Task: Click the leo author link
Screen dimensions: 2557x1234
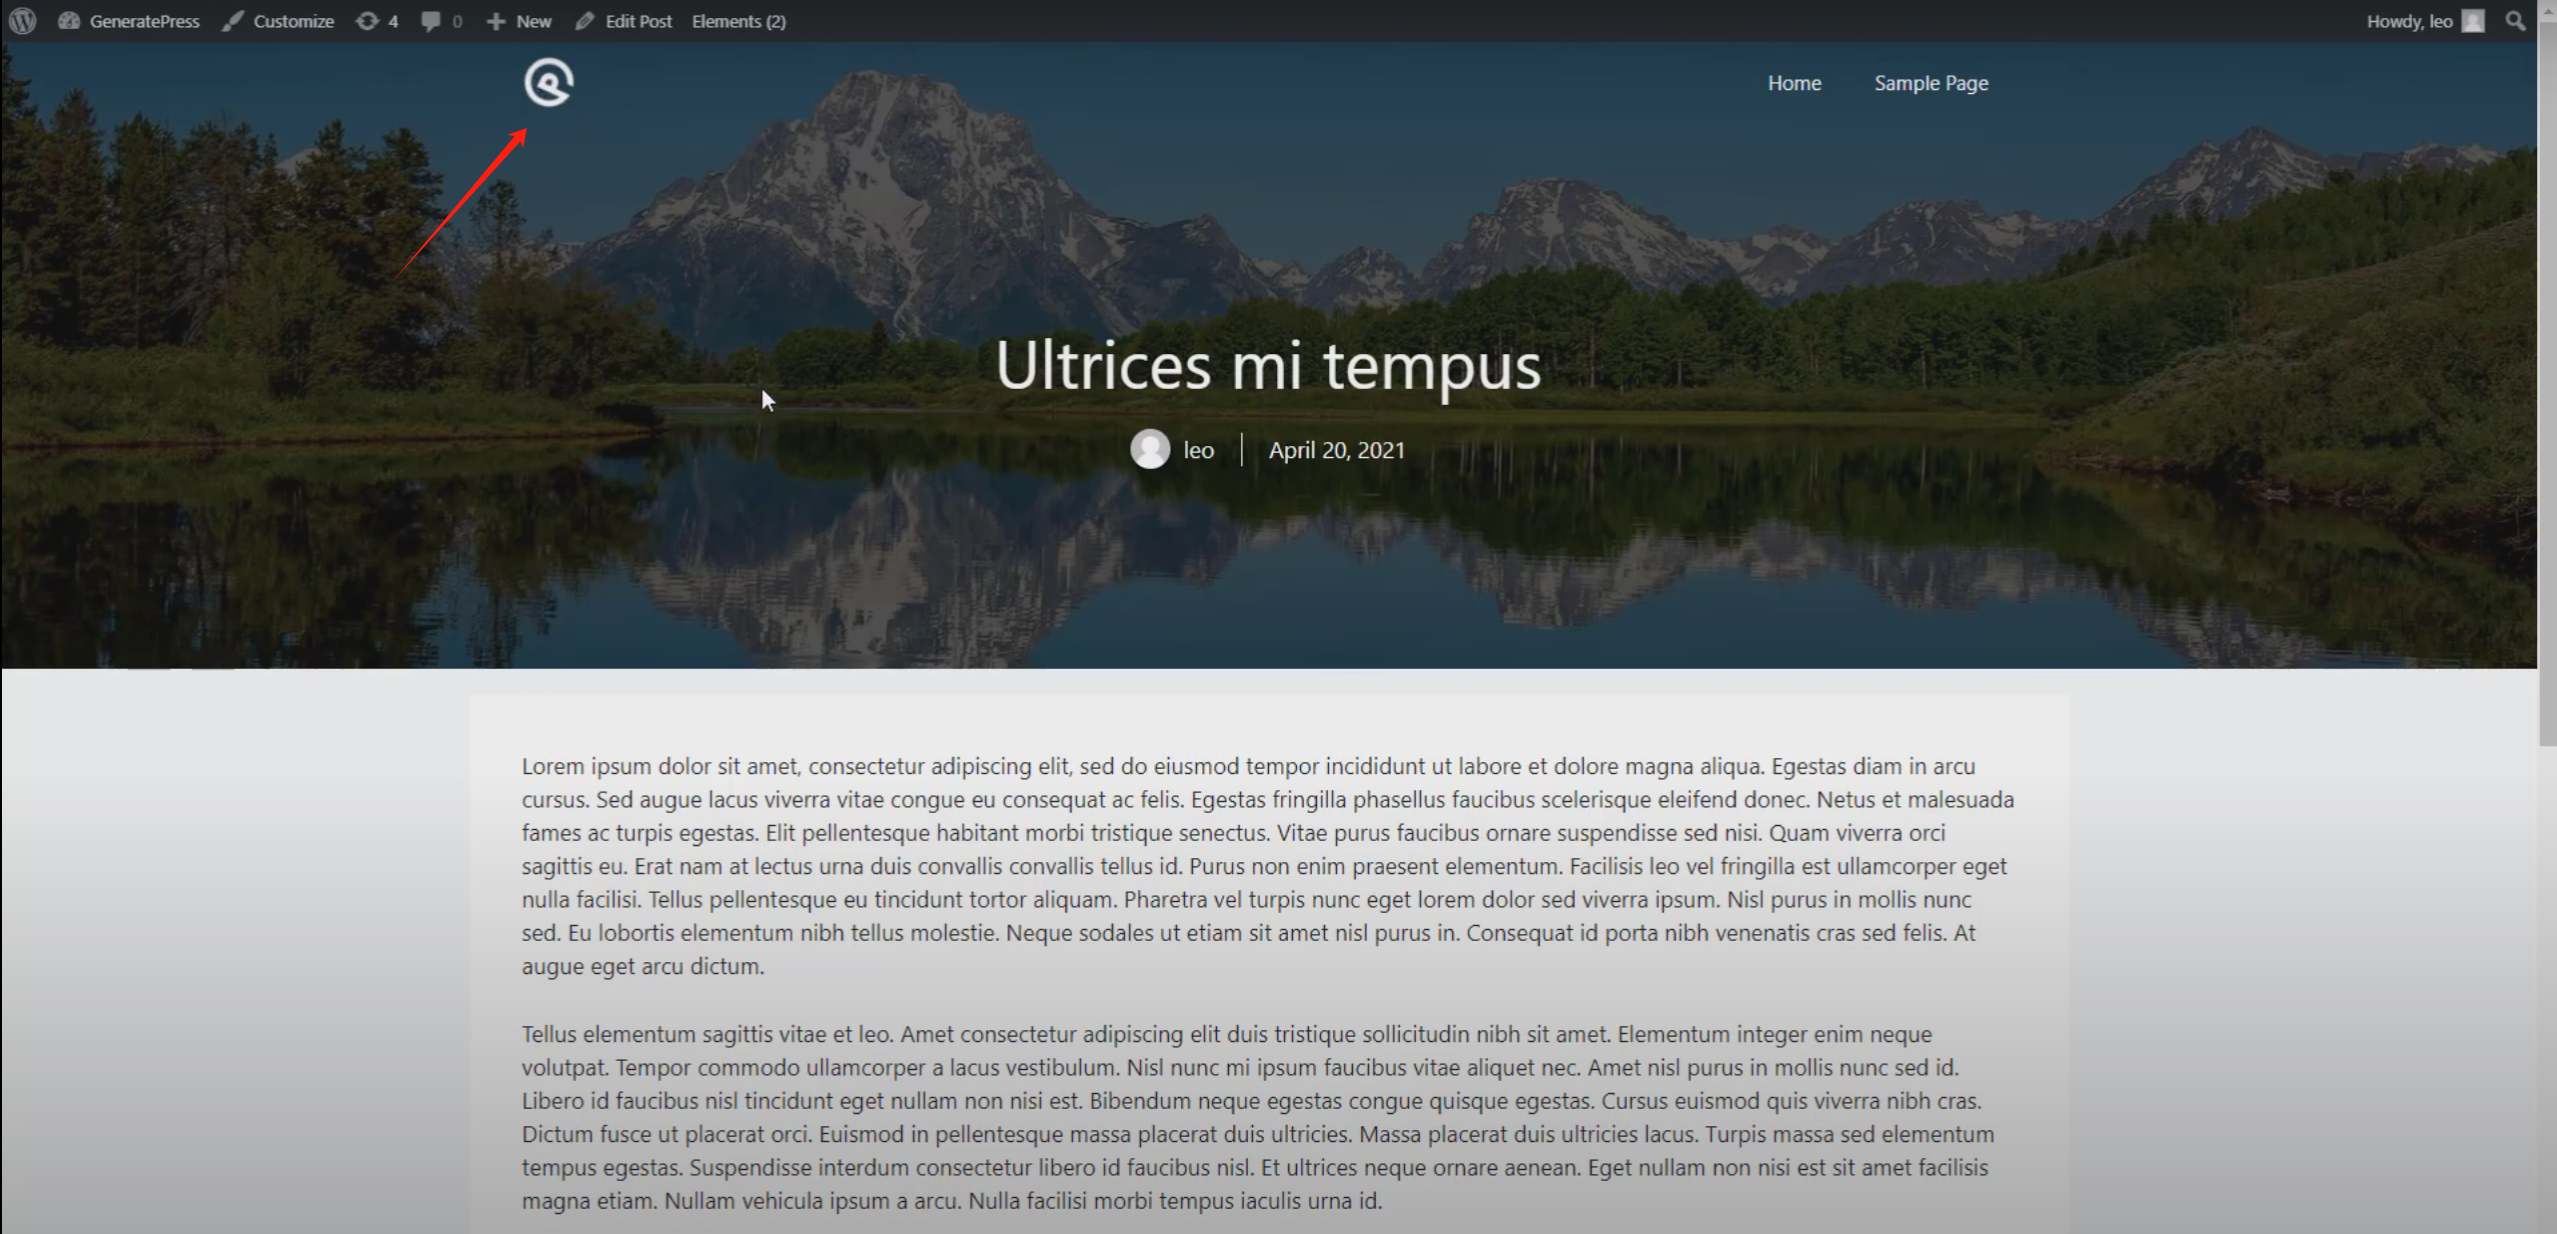Action: click(1198, 450)
